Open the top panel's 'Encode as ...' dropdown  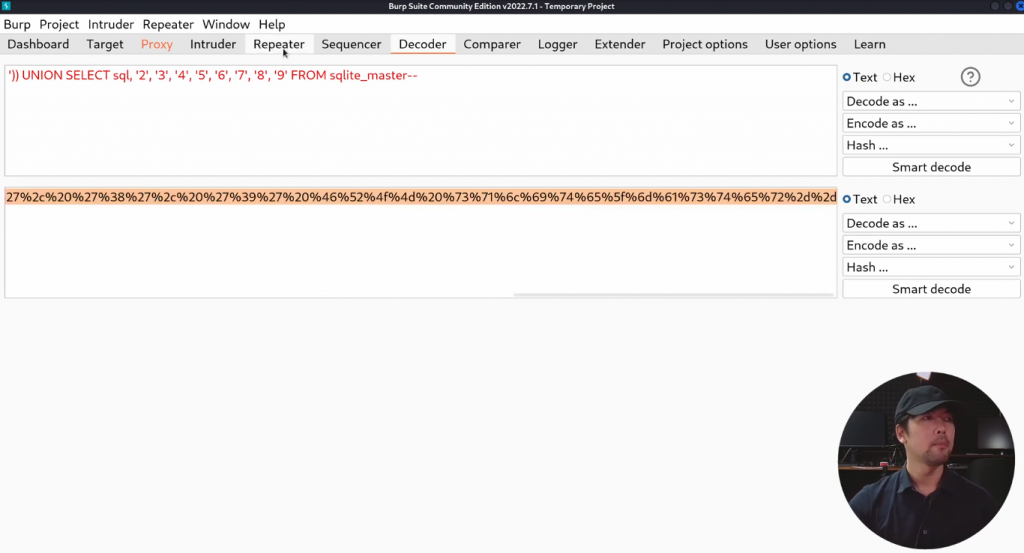click(x=931, y=123)
